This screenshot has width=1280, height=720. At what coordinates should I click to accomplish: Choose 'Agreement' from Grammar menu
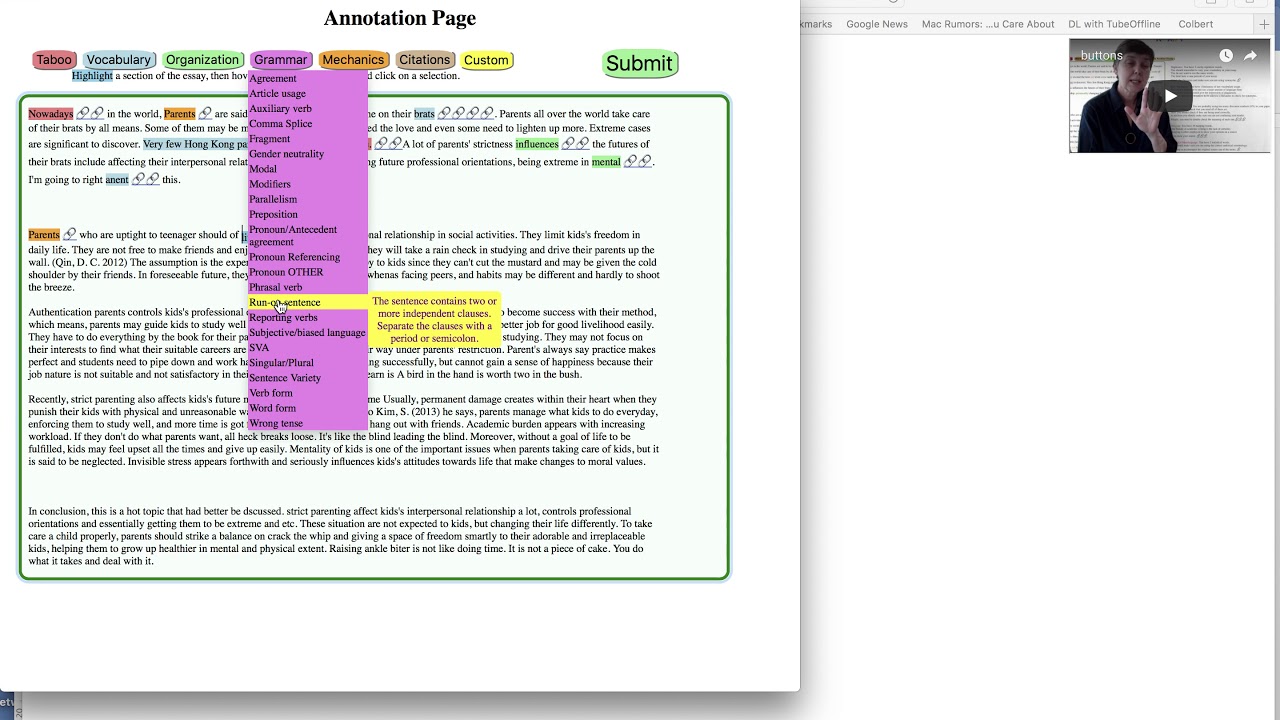307,78
